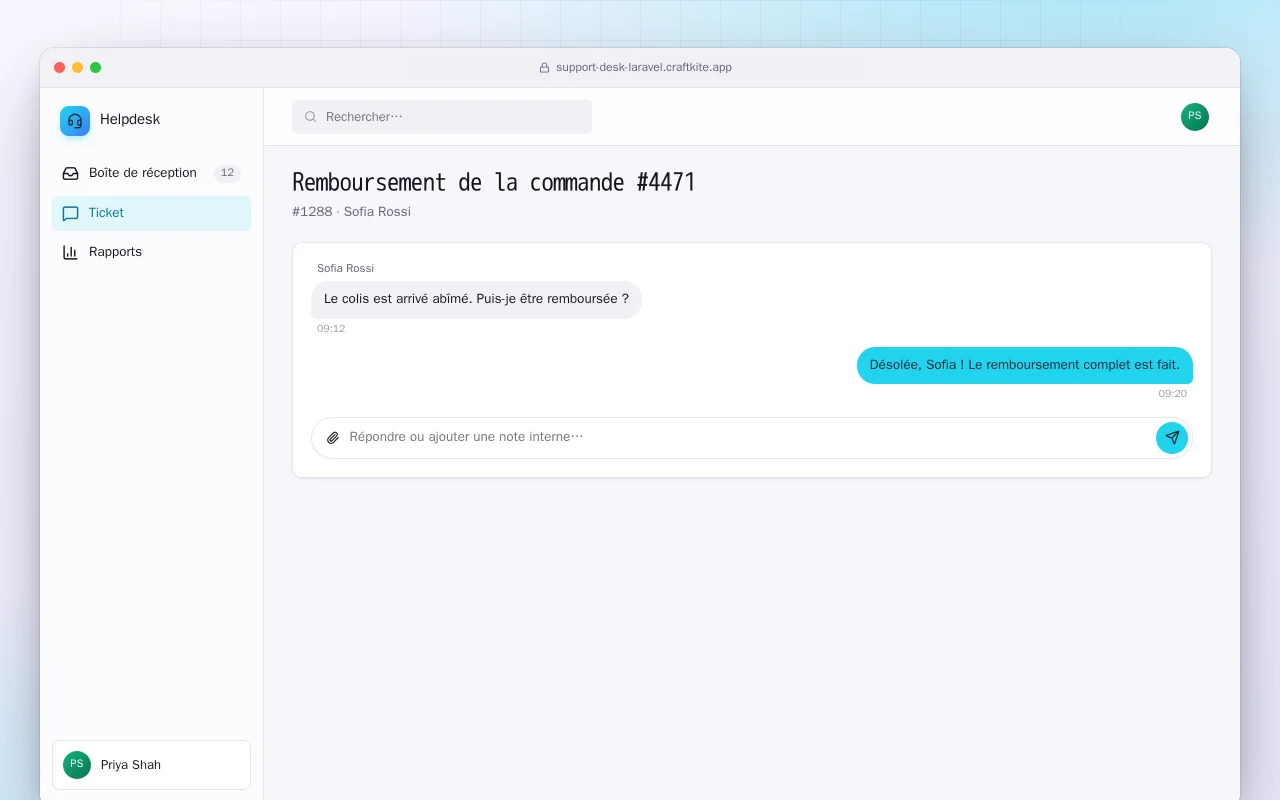Click the #1288 · Sofia Rossi subtitle
Viewport: 1280px width, 800px height.
click(x=352, y=212)
